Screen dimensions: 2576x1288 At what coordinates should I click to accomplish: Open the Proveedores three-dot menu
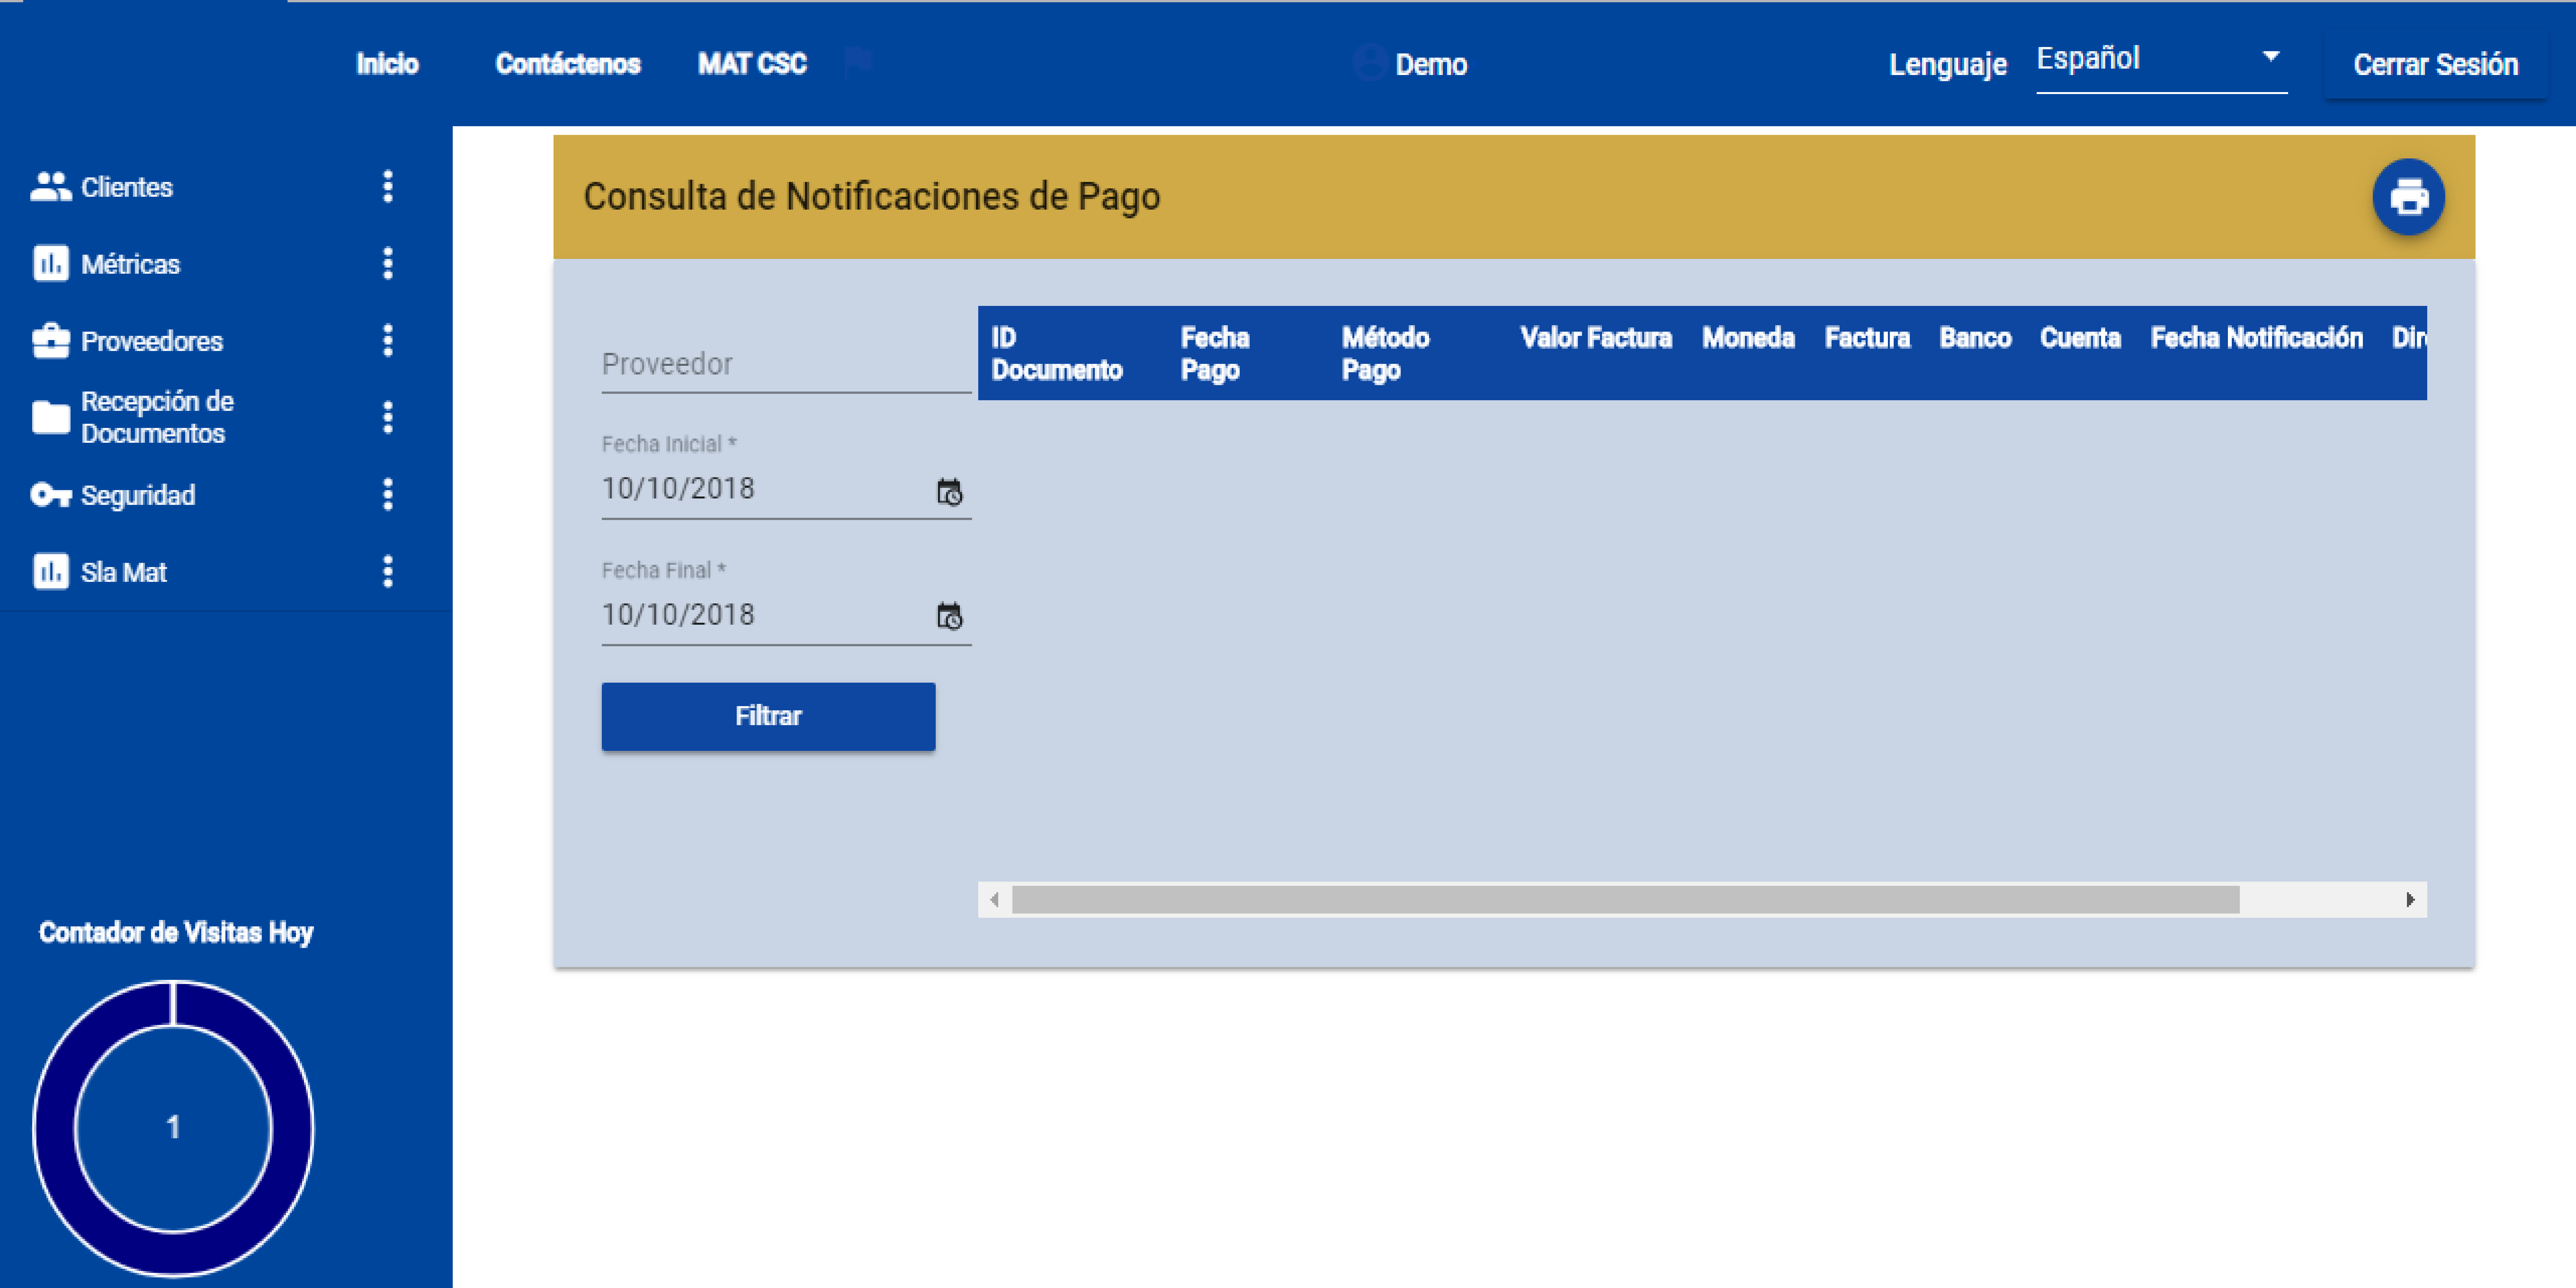[x=388, y=341]
